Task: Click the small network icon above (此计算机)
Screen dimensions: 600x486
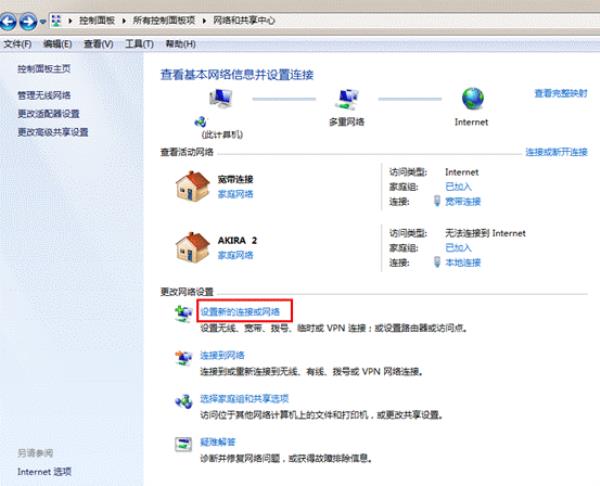Action: pos(200,122)
